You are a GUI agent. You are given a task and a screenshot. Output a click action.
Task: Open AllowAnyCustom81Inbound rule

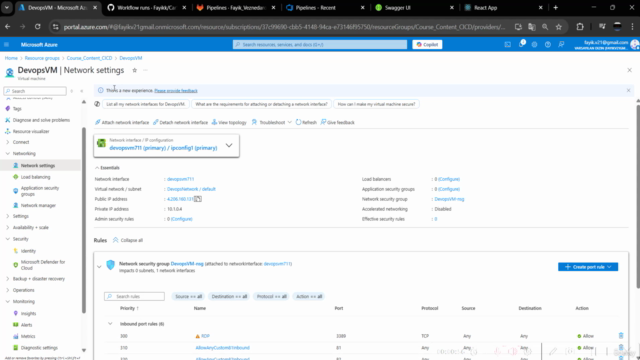point(222,348)
